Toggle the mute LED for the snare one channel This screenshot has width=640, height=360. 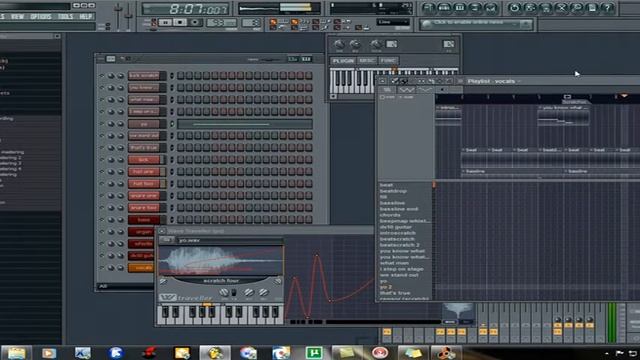tap(102, 196)
